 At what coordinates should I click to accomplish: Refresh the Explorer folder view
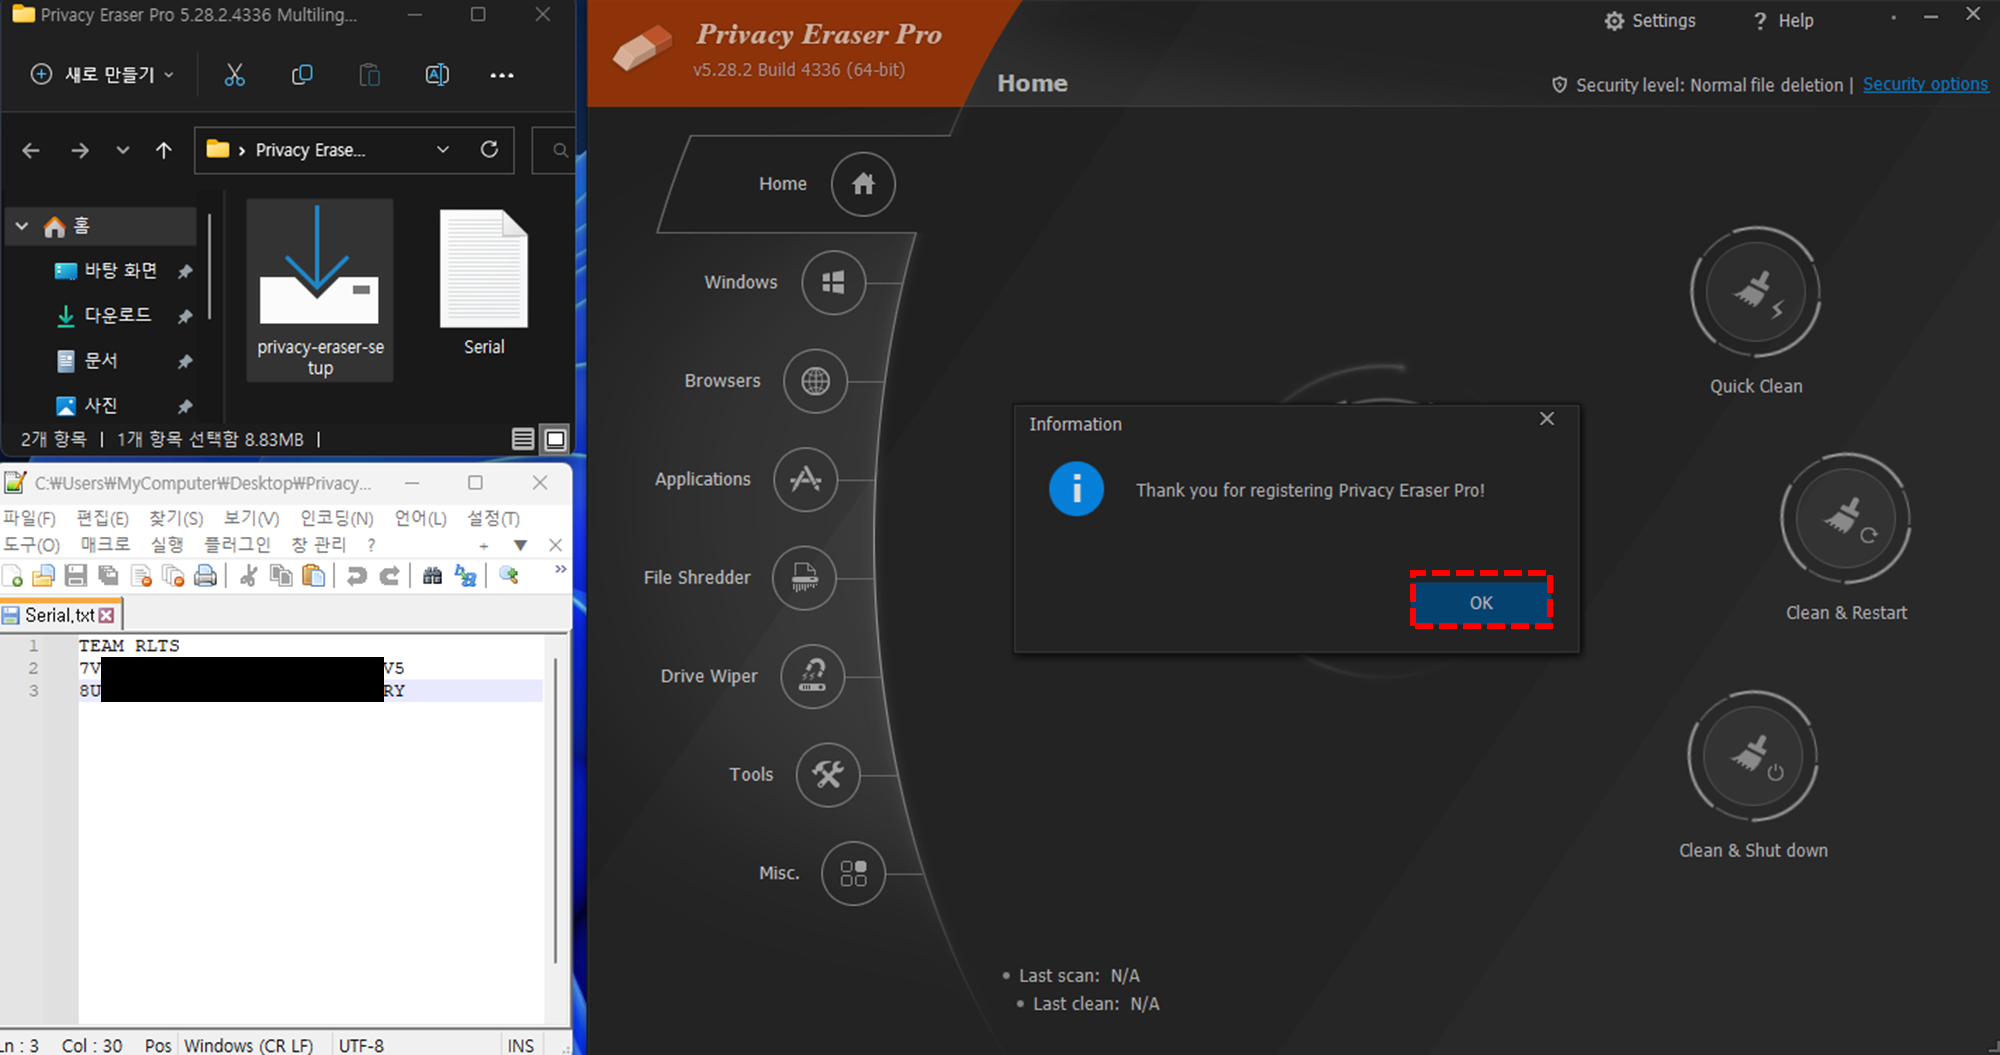[x=489, y=150]
